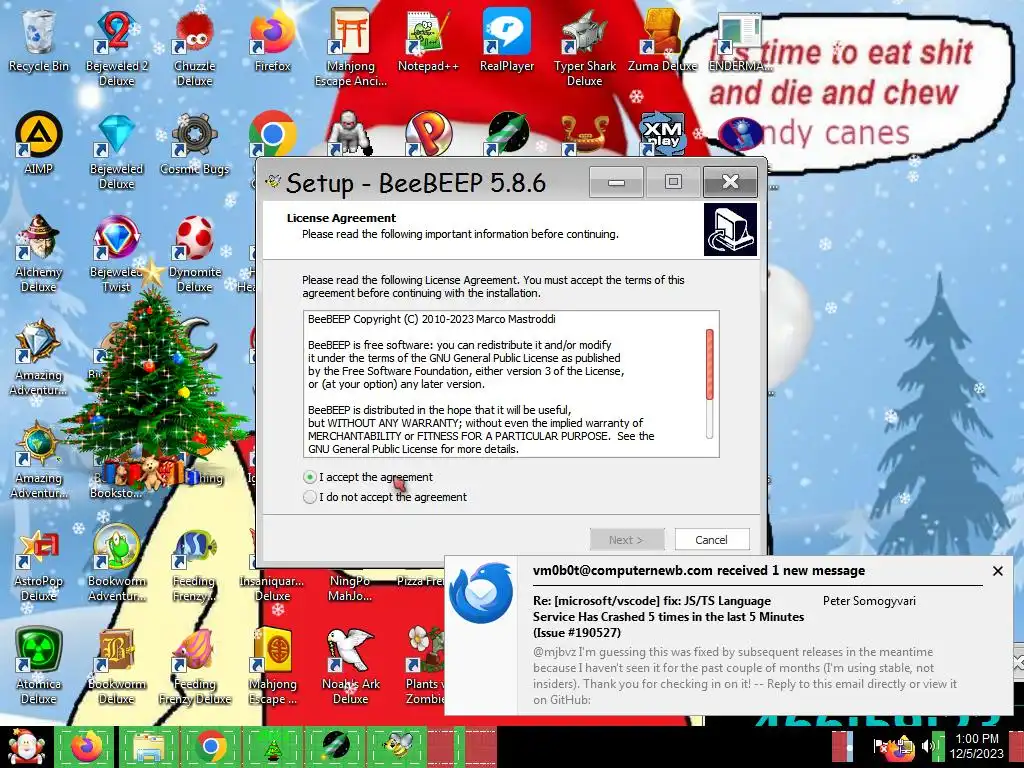Click the taskbar clock showing 1:00 PM
1024x768 pixels.
coord(977,746)
